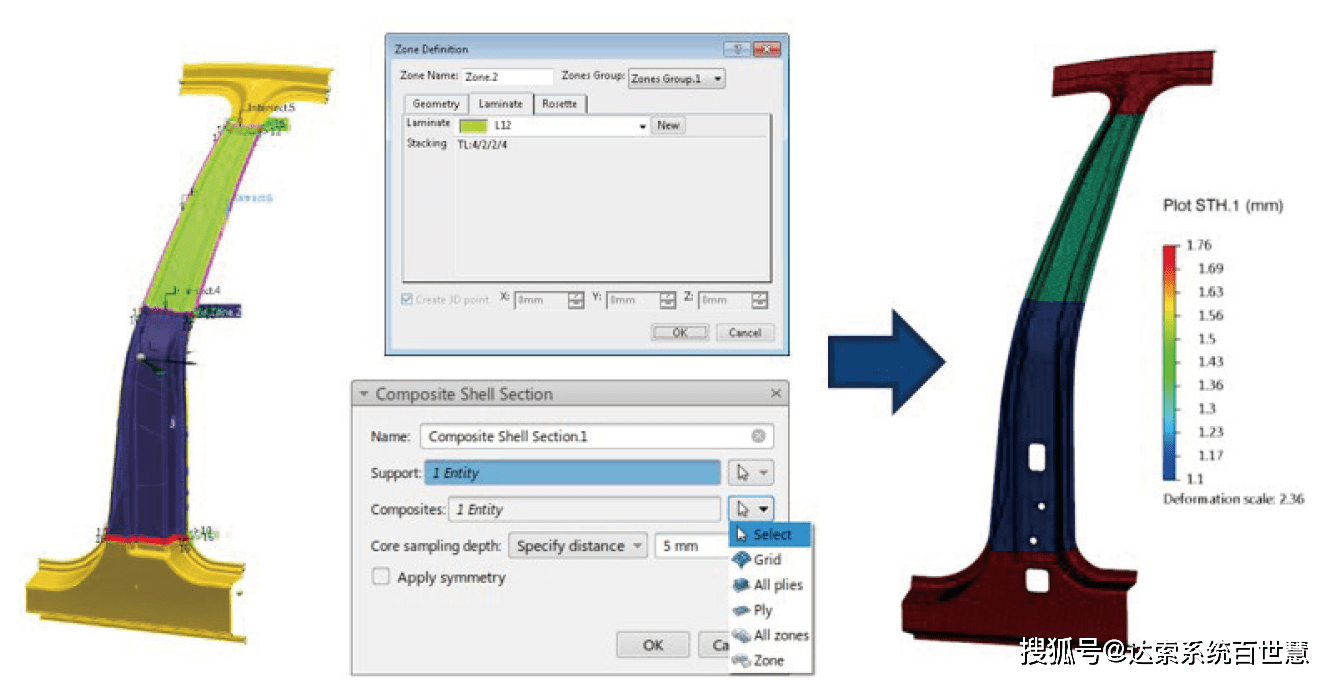Switch to the Geometry tab
This screenshot has width=1340, height=680.
(436, 104)
